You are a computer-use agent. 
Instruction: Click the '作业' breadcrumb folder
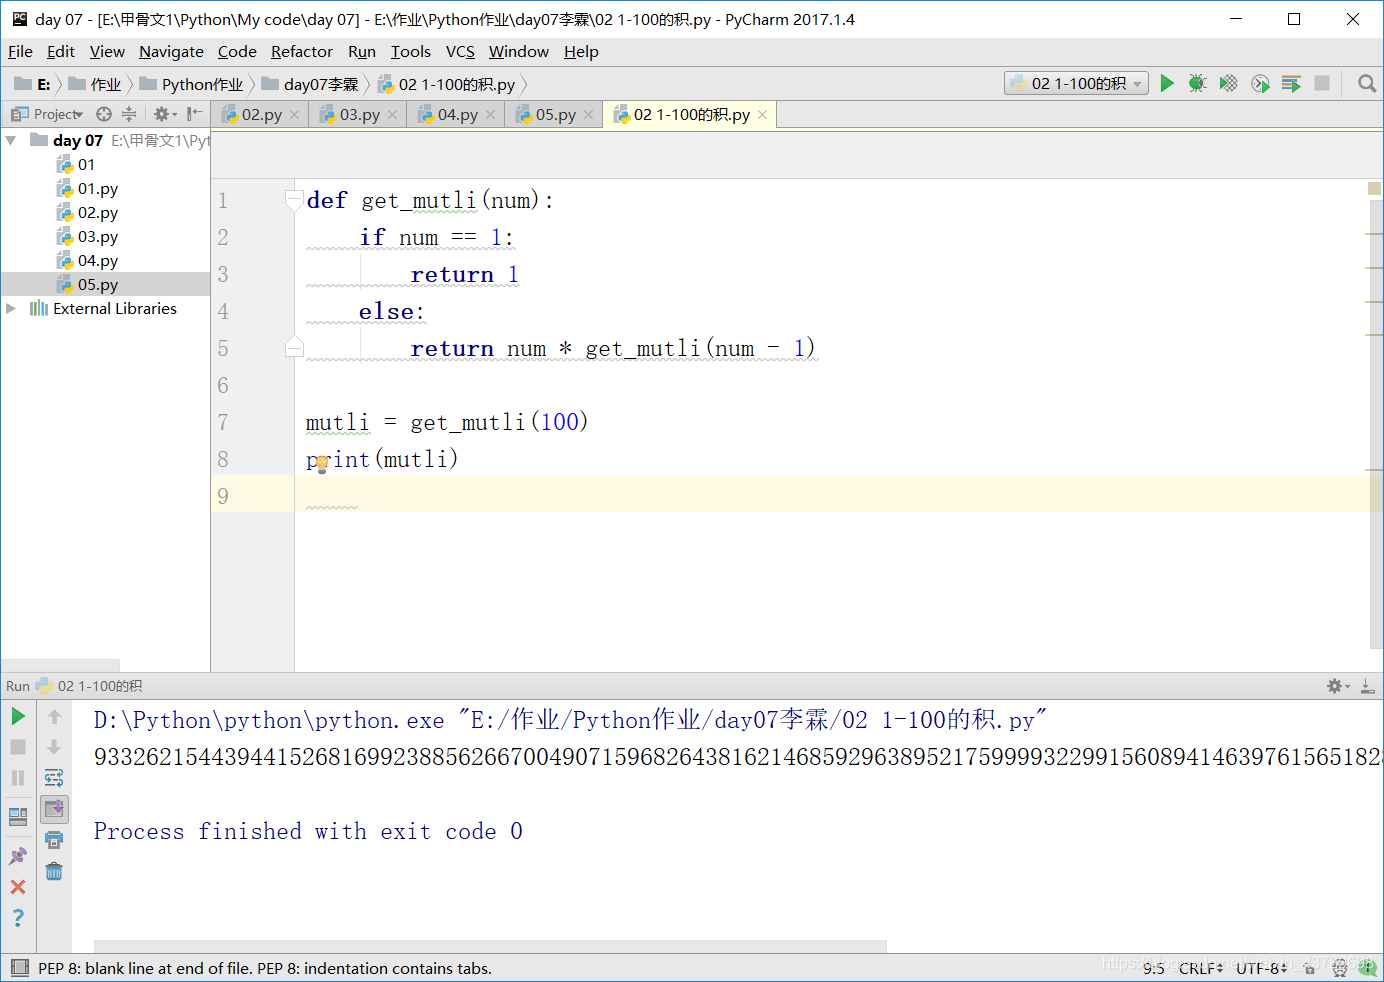(95, 84)
